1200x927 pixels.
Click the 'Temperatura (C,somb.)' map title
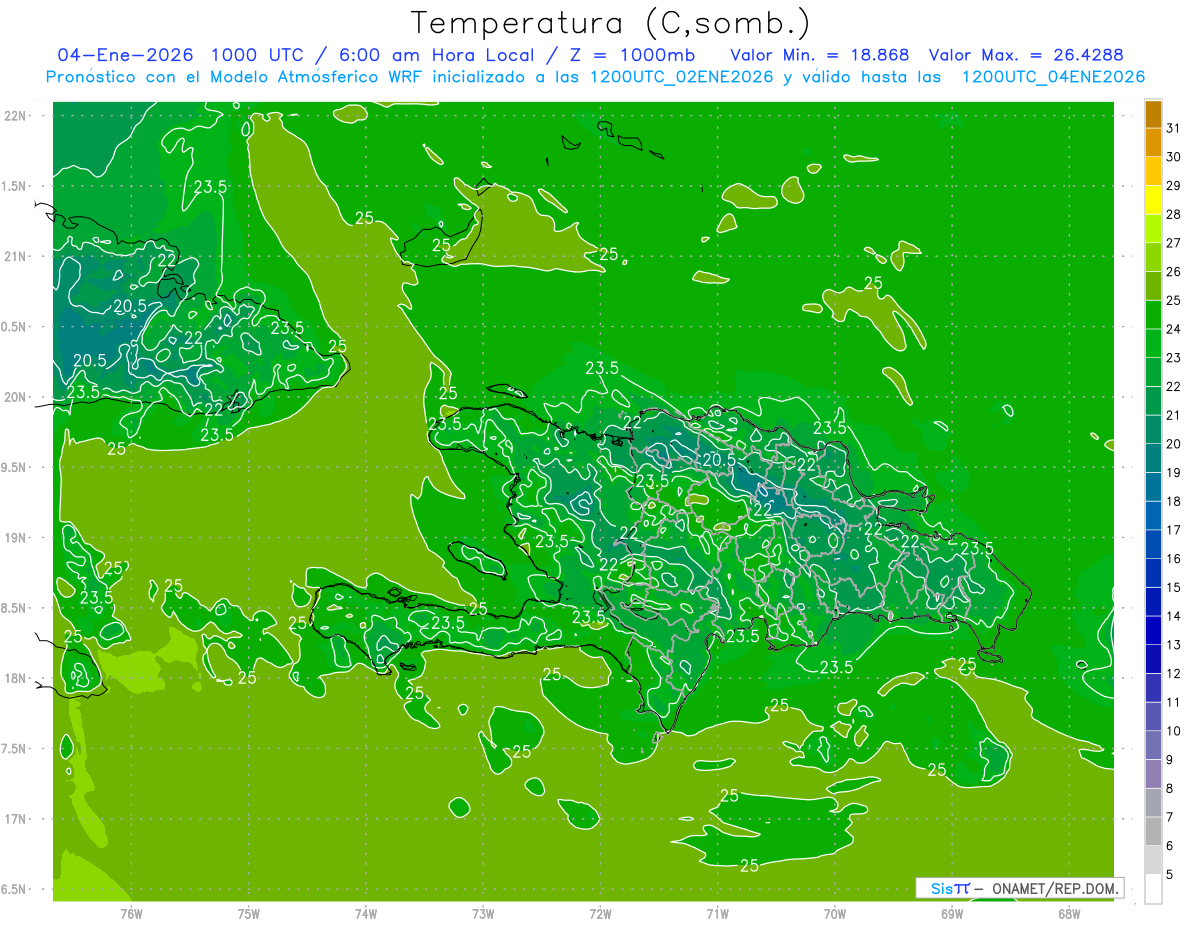click(610, 23)
